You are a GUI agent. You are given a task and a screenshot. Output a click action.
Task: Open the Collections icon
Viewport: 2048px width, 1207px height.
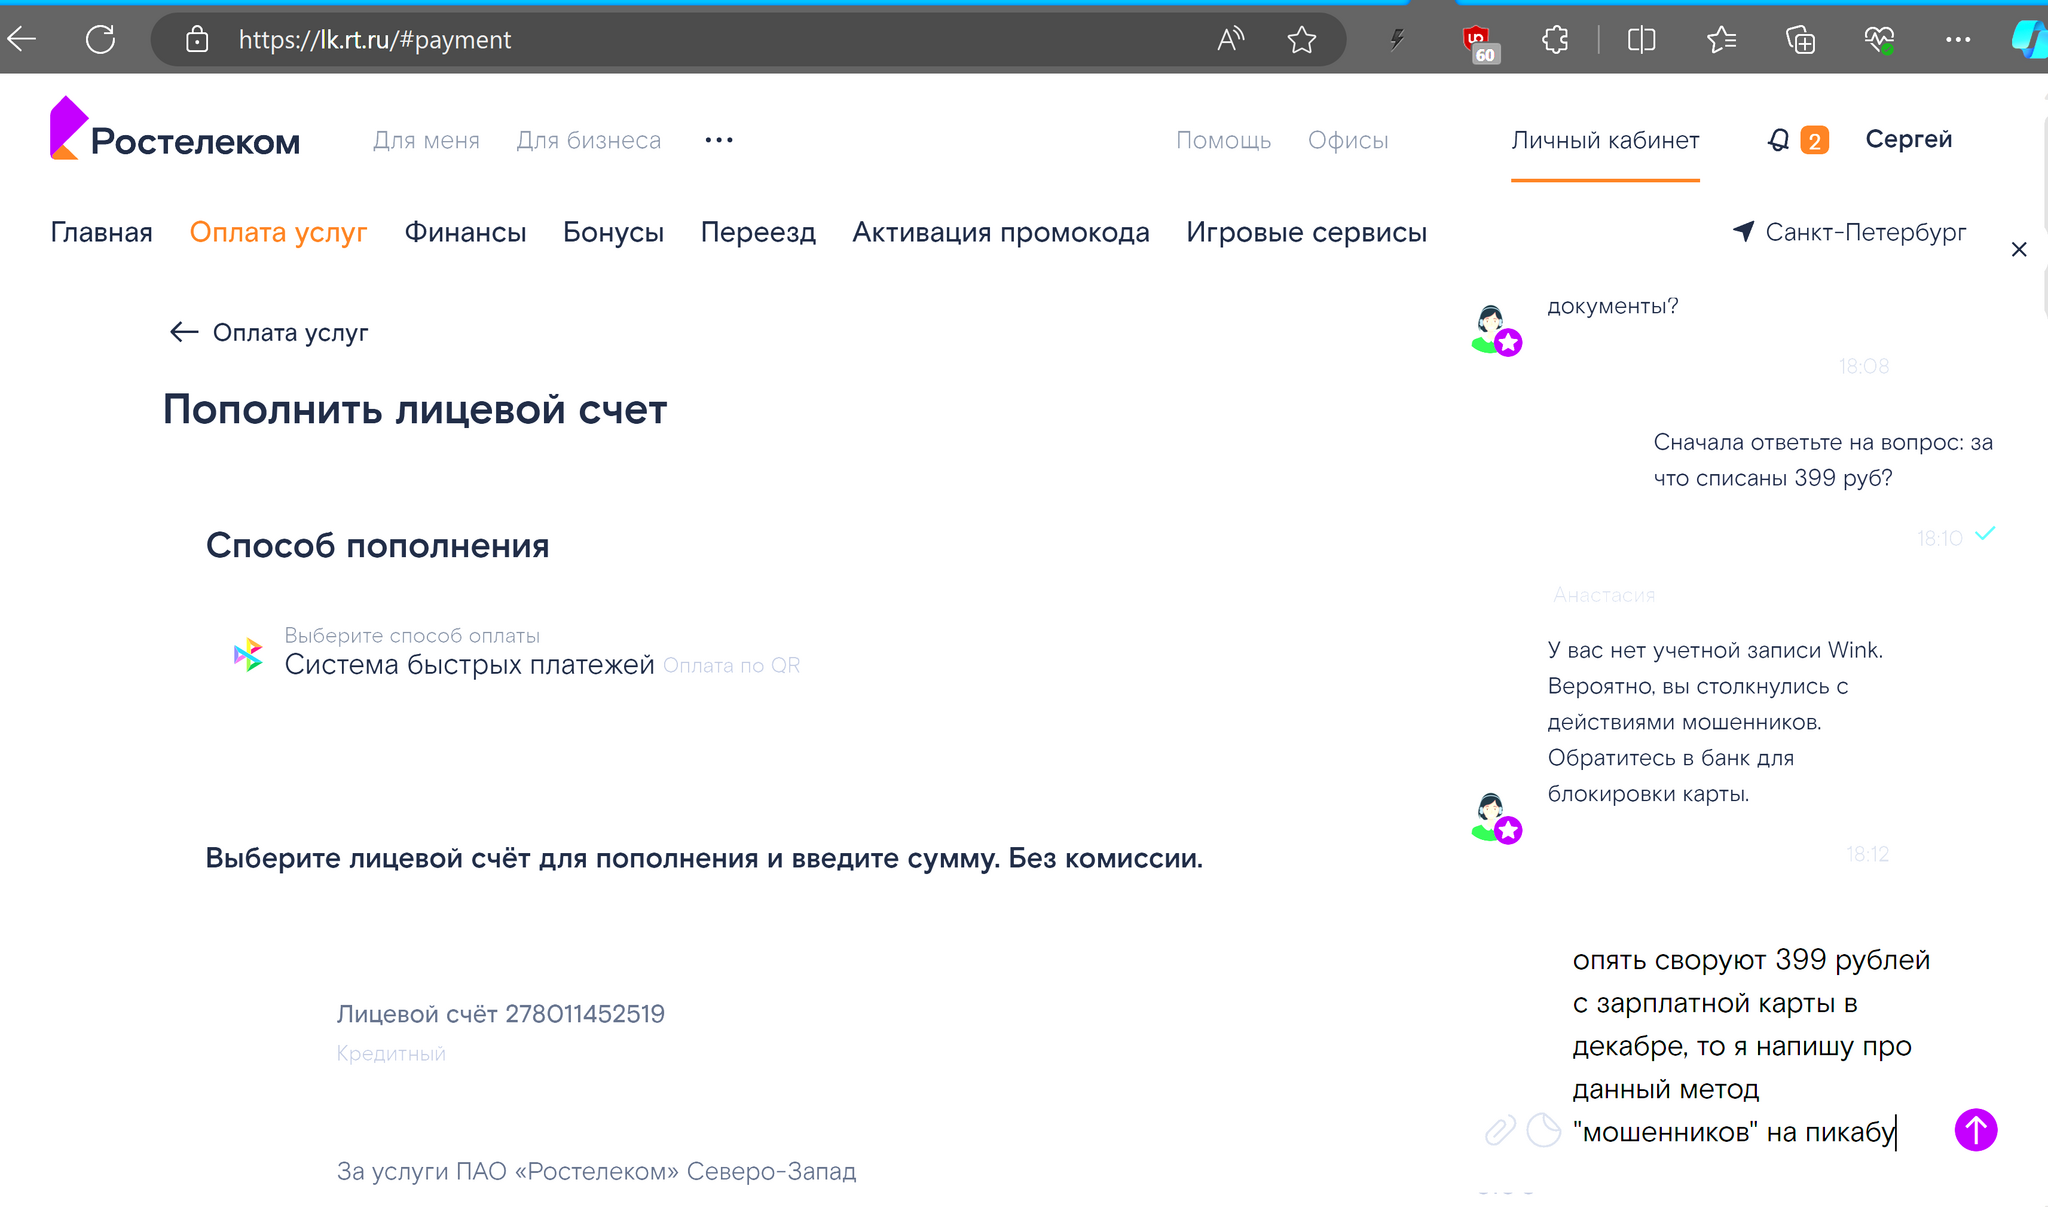pyautogui.click(x=1800, y=40)
